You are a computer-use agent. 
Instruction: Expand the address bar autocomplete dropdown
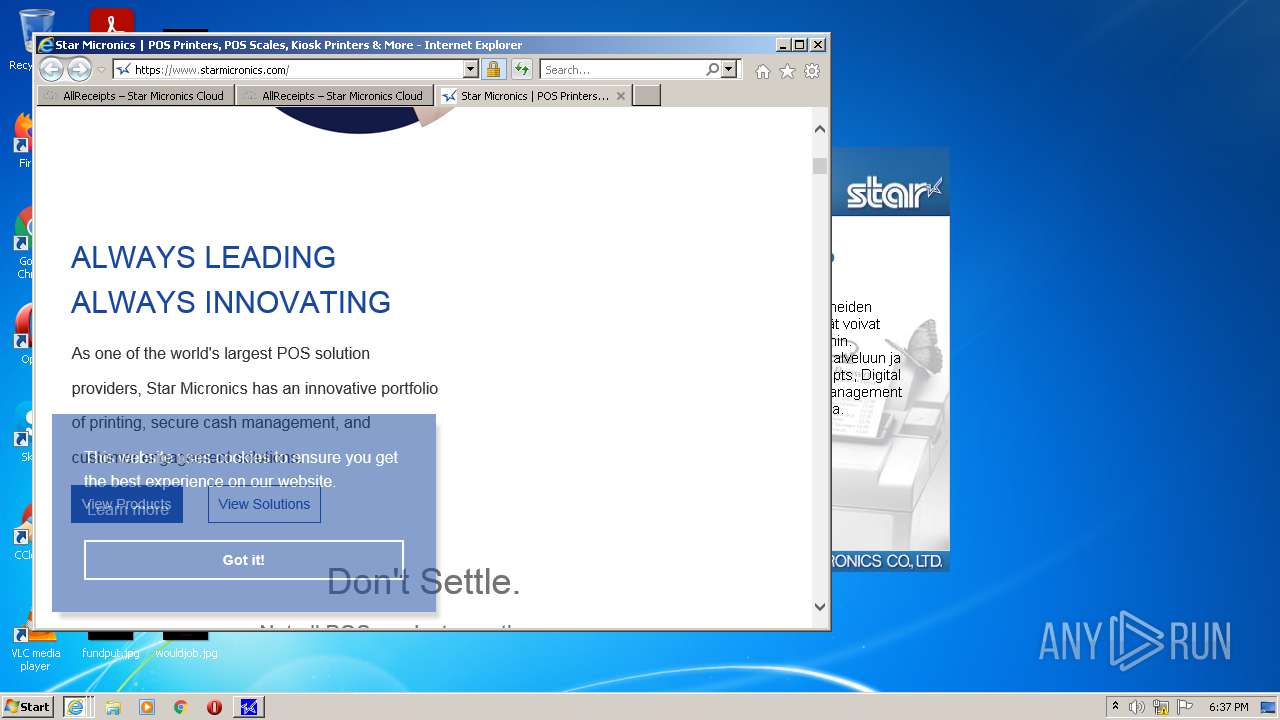pos(471,69)
